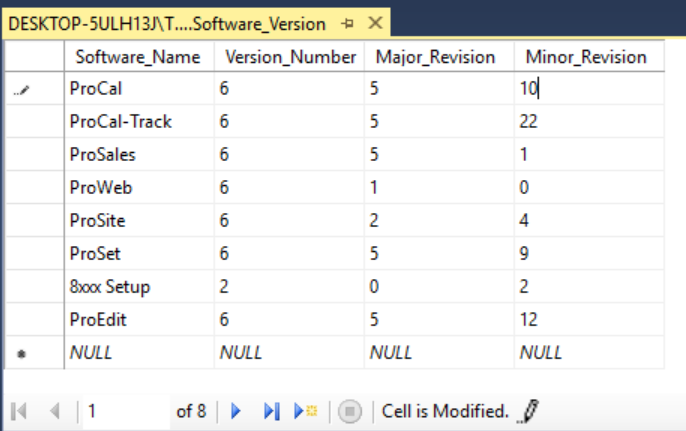Click ProSales Minor_Revision value 1
The width and height of the screenshot is (686, 431).
(589, 154)
